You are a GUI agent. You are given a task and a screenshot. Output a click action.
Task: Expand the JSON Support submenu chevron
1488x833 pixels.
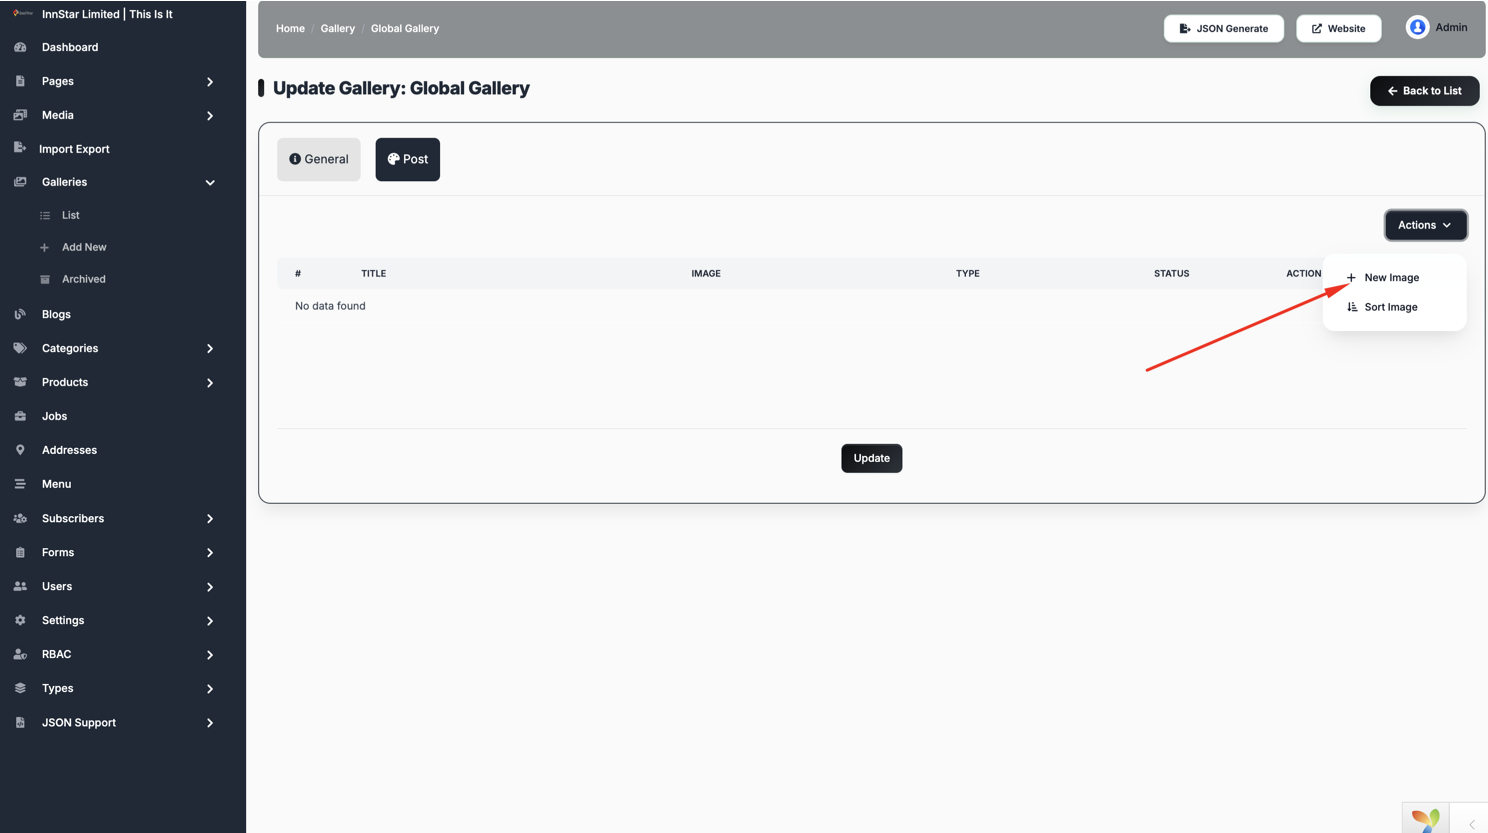tap(210, 723)
